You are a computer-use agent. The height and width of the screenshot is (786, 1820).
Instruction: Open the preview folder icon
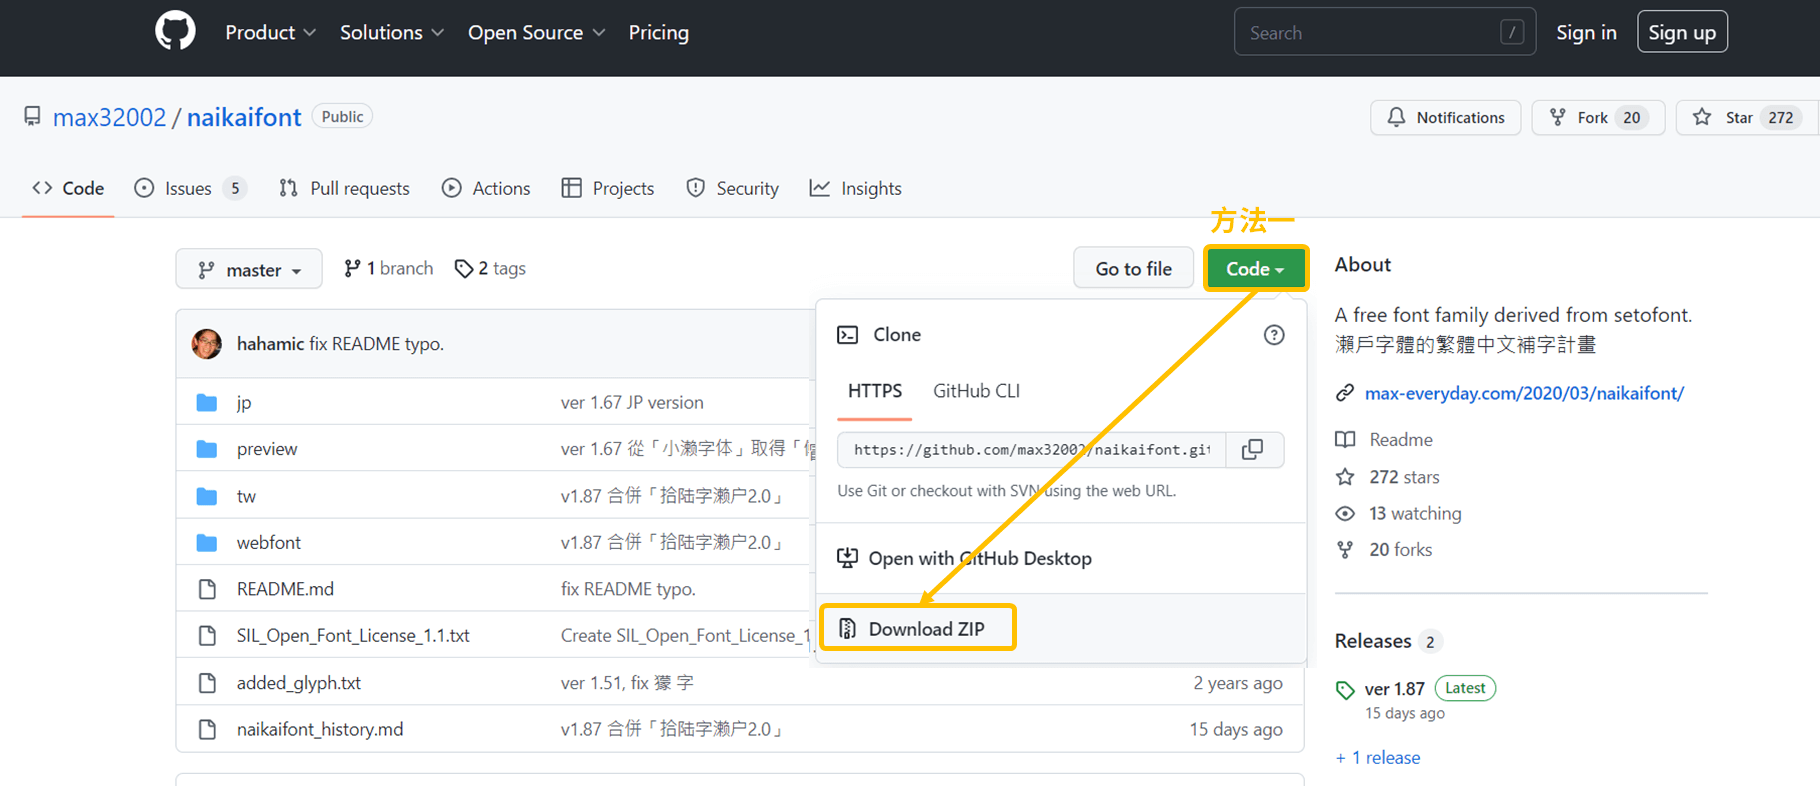(207, 449)
